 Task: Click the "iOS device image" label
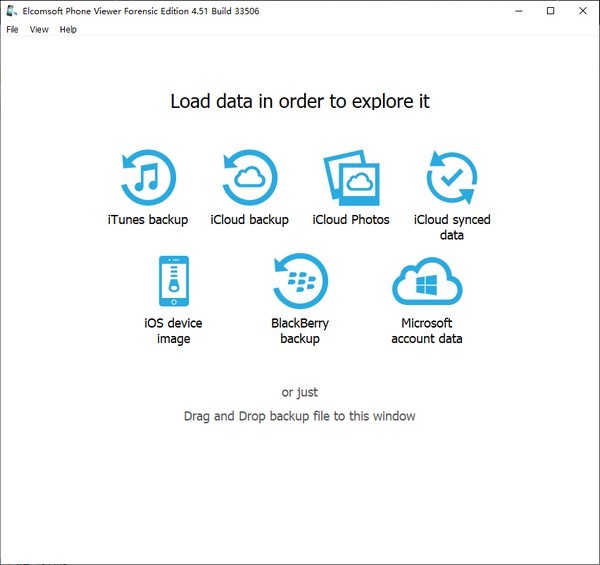(173, 331)
